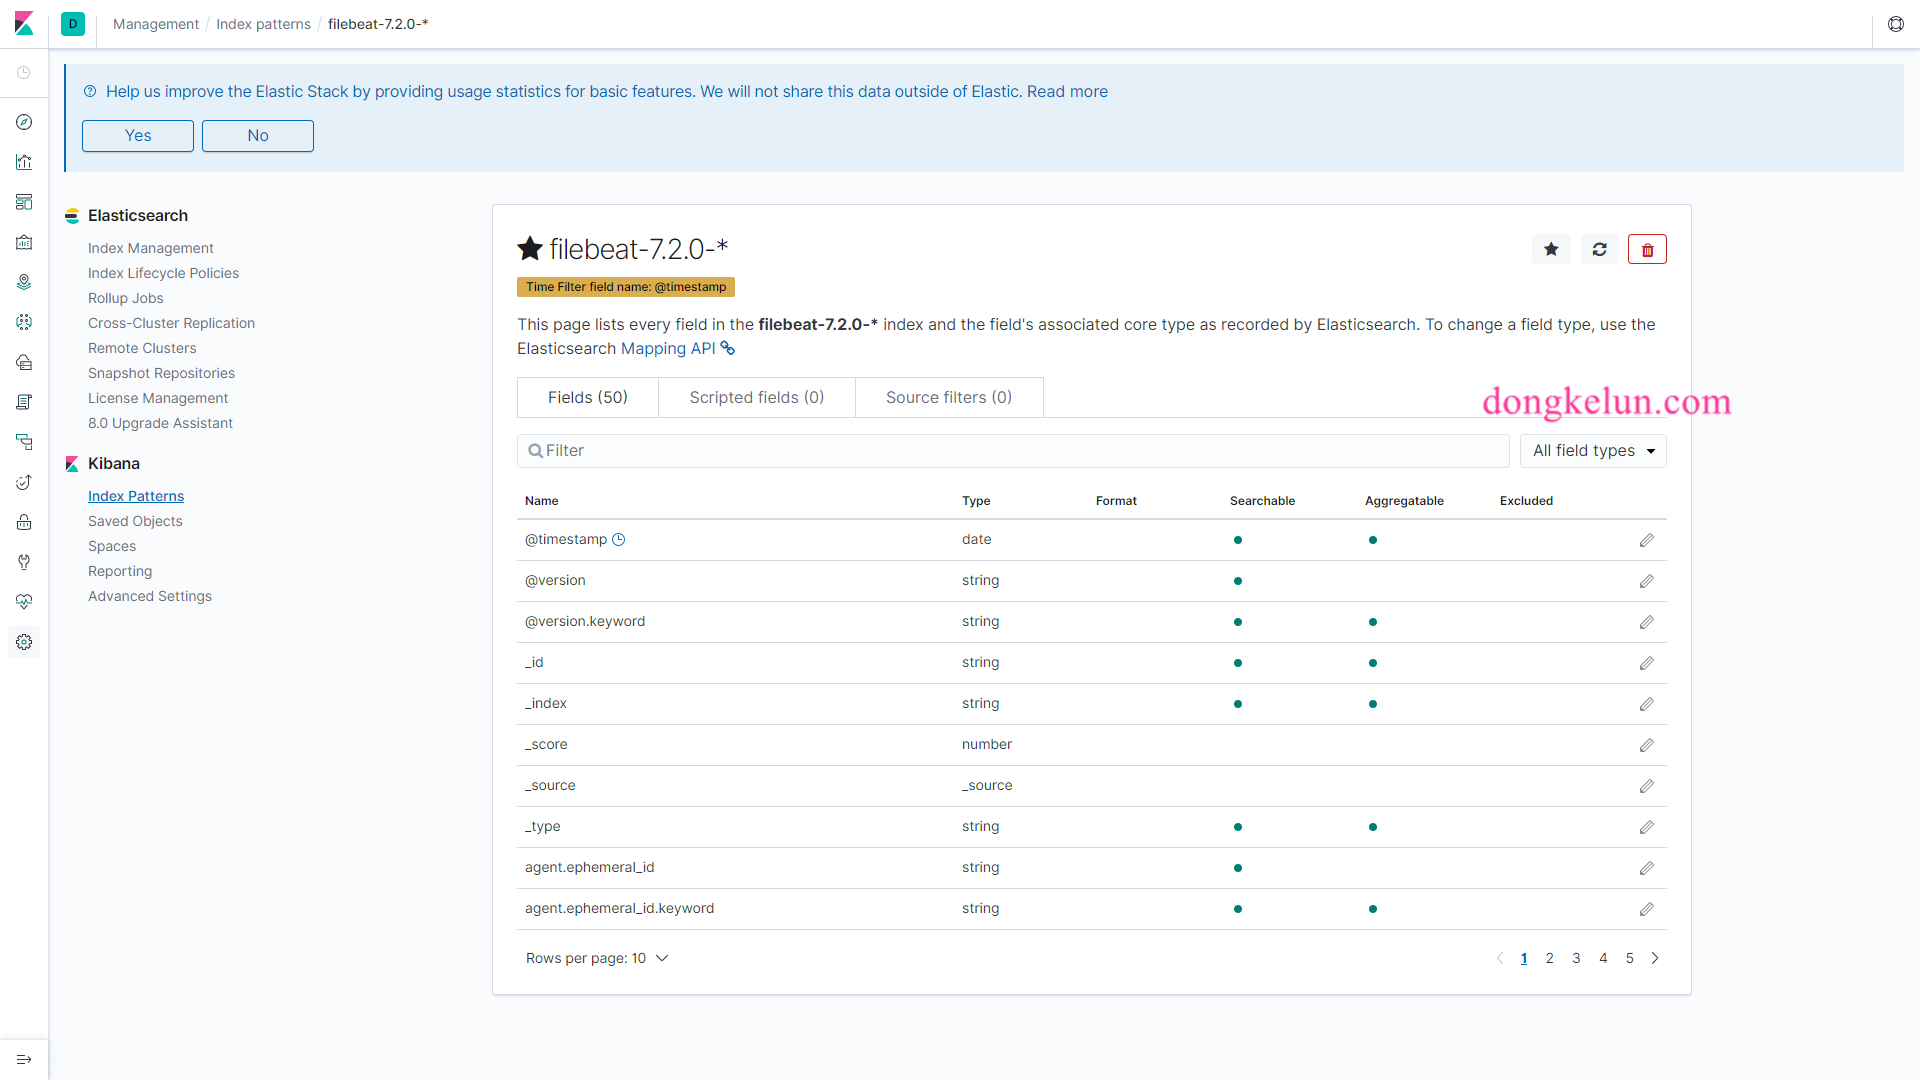
Task: Open Visualize chart icon in sidebar
Action: pyautogui.click(x=24, y=162)
